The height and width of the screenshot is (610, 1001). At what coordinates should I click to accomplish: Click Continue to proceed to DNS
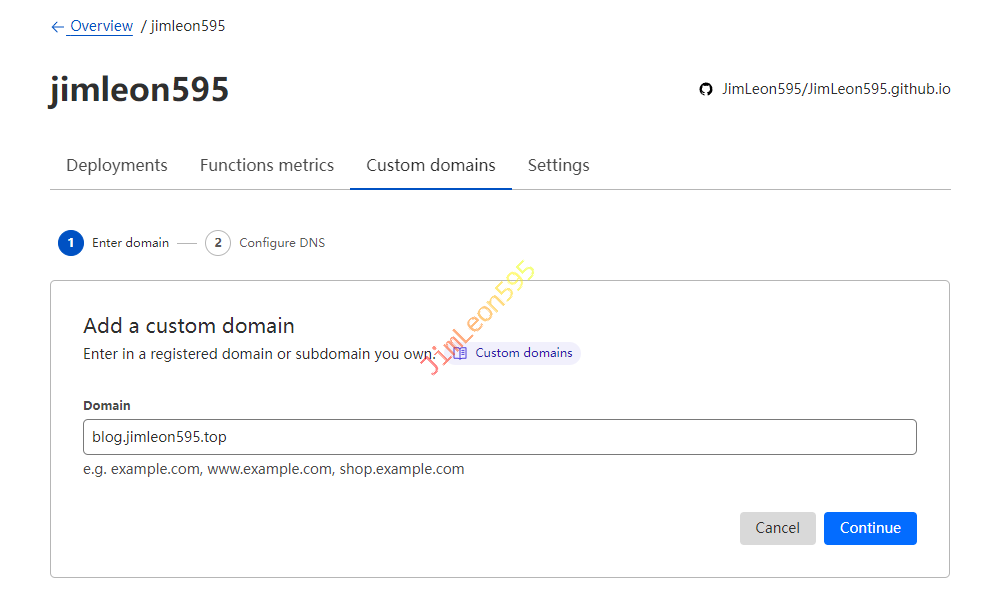(x=870, y=528)
